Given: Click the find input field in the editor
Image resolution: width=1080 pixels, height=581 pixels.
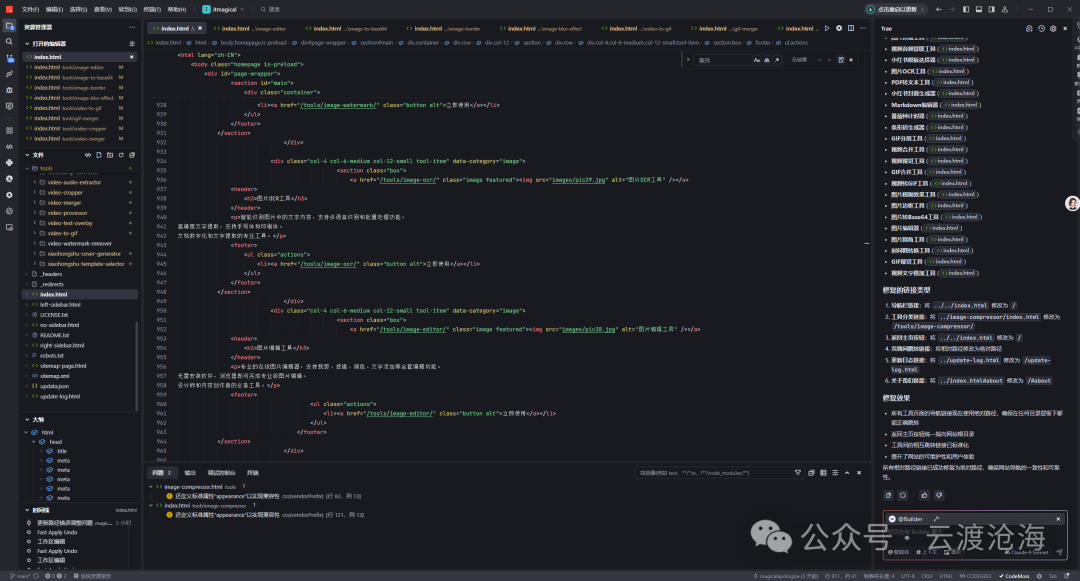Looking at the screenshot, I should point(723,60).
